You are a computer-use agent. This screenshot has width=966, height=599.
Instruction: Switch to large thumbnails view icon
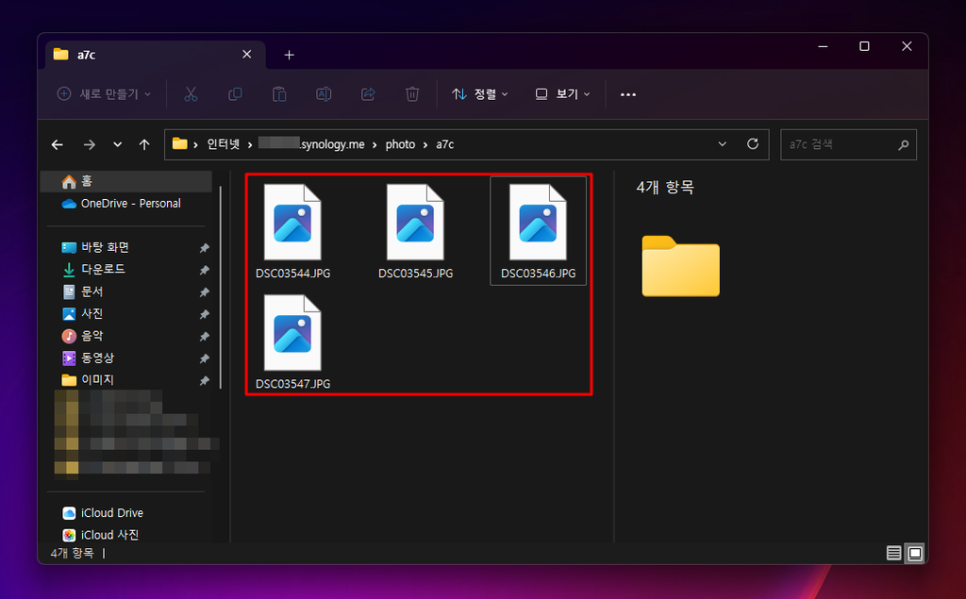(x=915, y=553)
